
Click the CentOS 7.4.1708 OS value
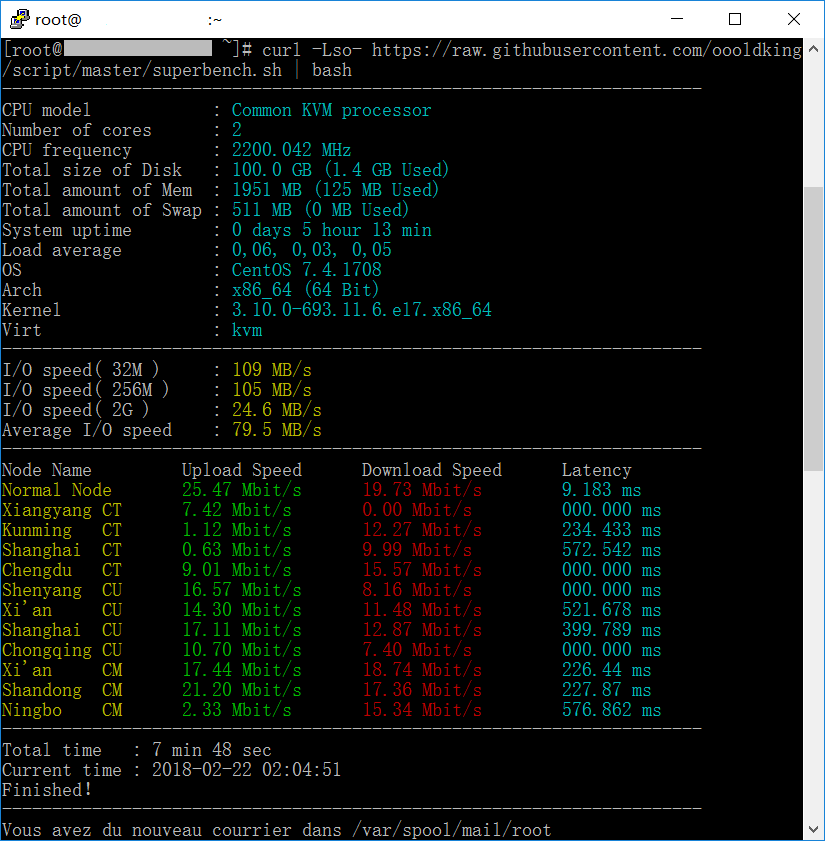coord(306,270)
